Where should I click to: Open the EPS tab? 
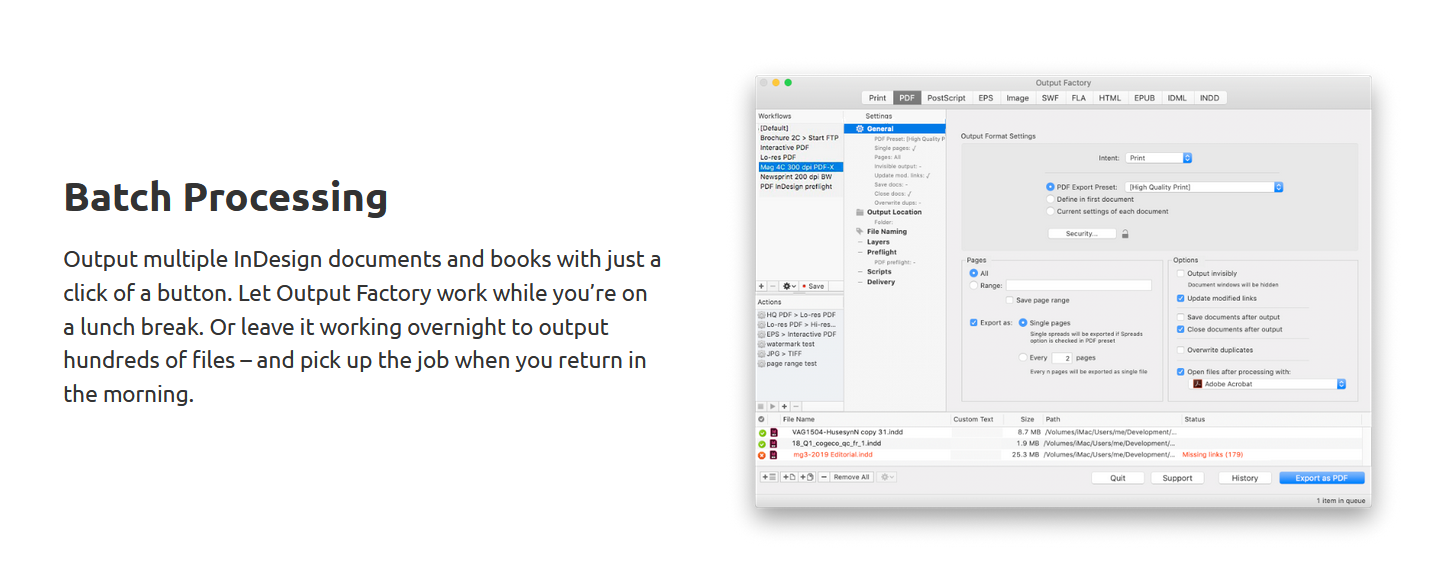(x=986, y=98)
